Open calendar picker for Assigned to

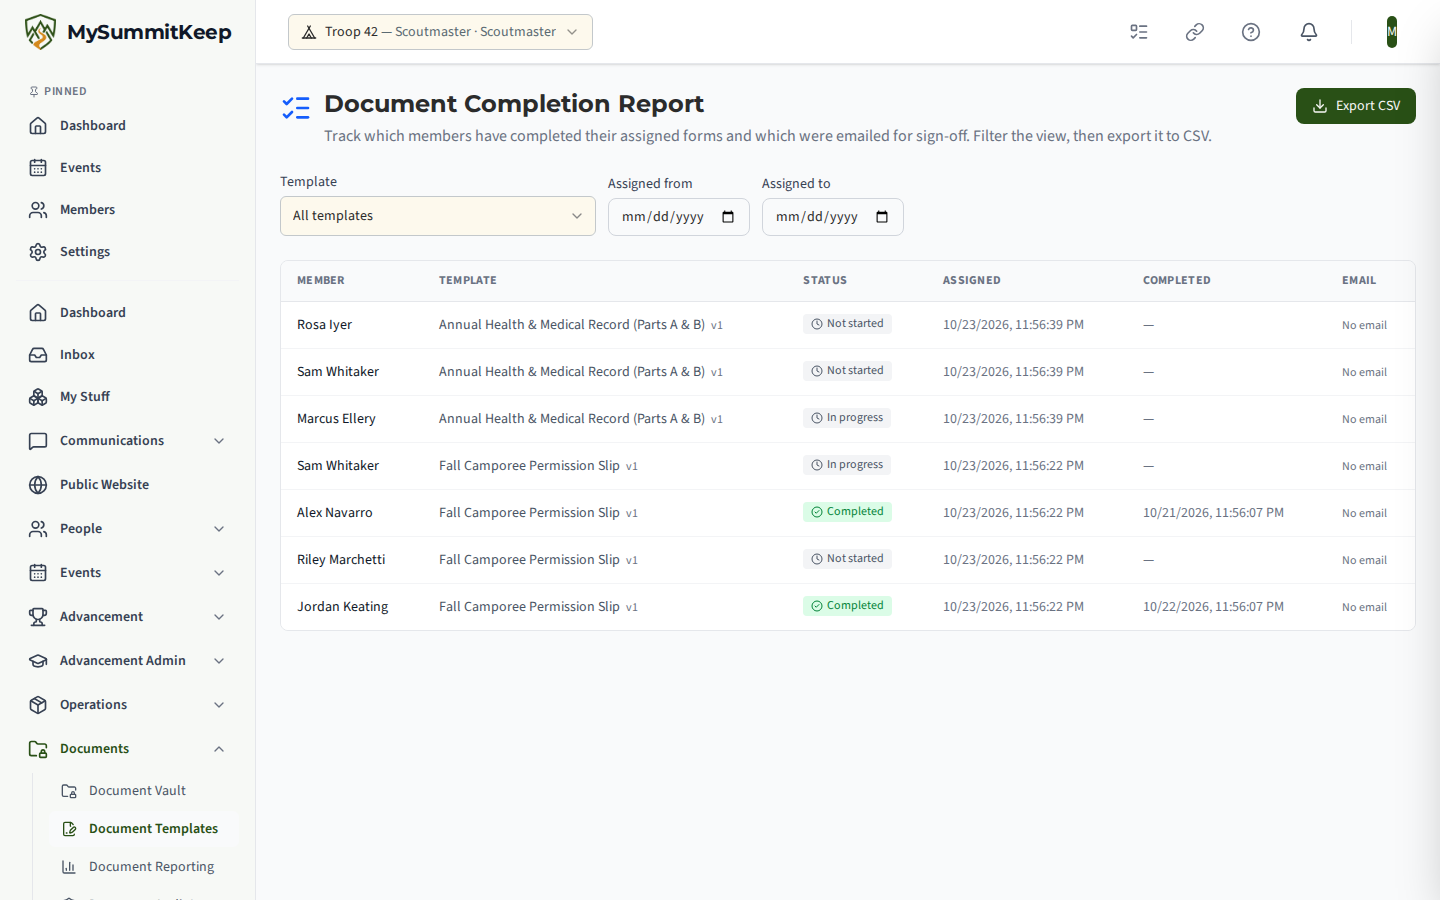(882, 217)
